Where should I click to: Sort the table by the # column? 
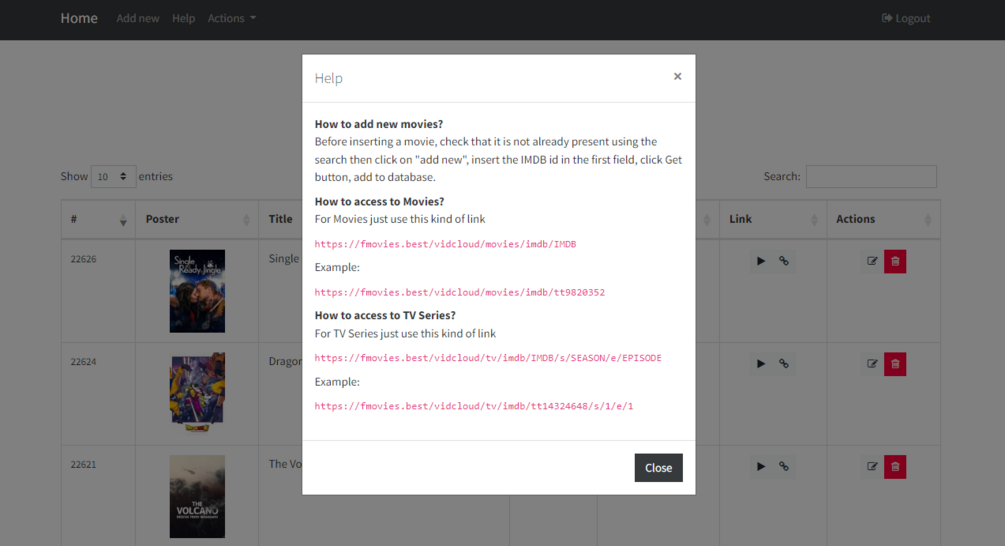(96, 219)
